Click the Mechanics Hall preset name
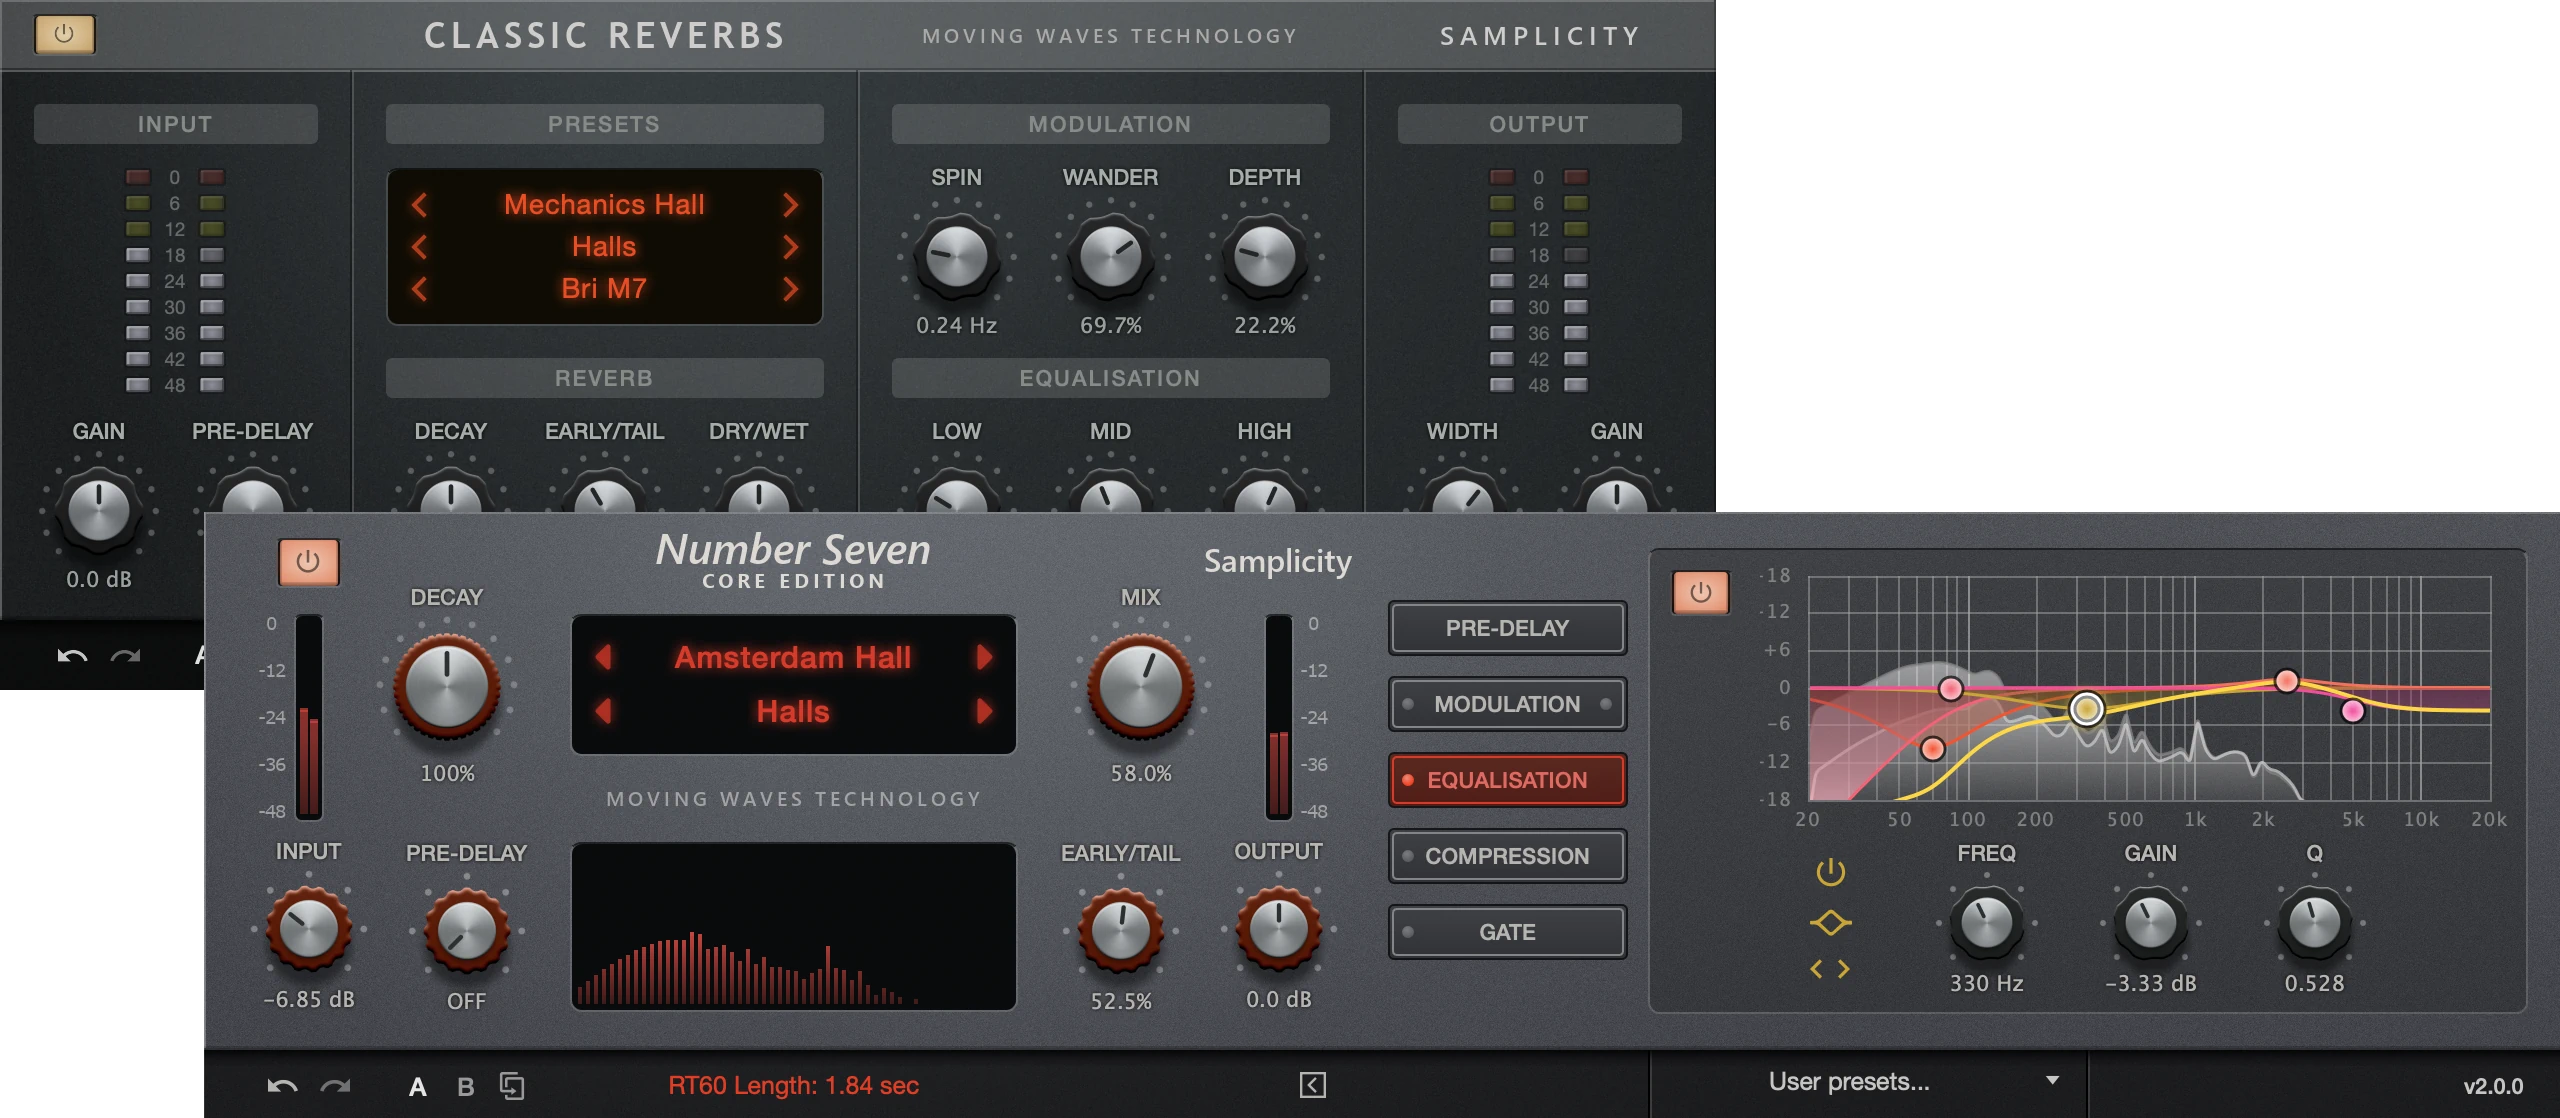2560x1118 pixels. click(604, 205)
